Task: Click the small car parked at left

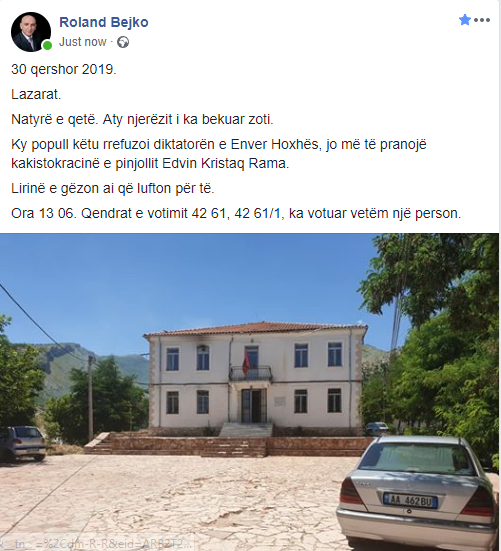Action: 23,443
